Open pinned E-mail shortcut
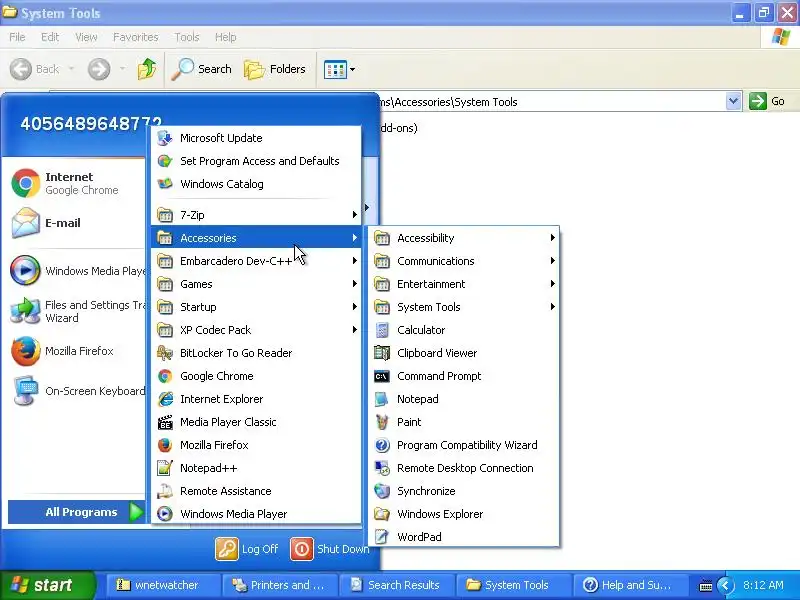The height and width of the screenshot is (600, 800). click(77, 223)
